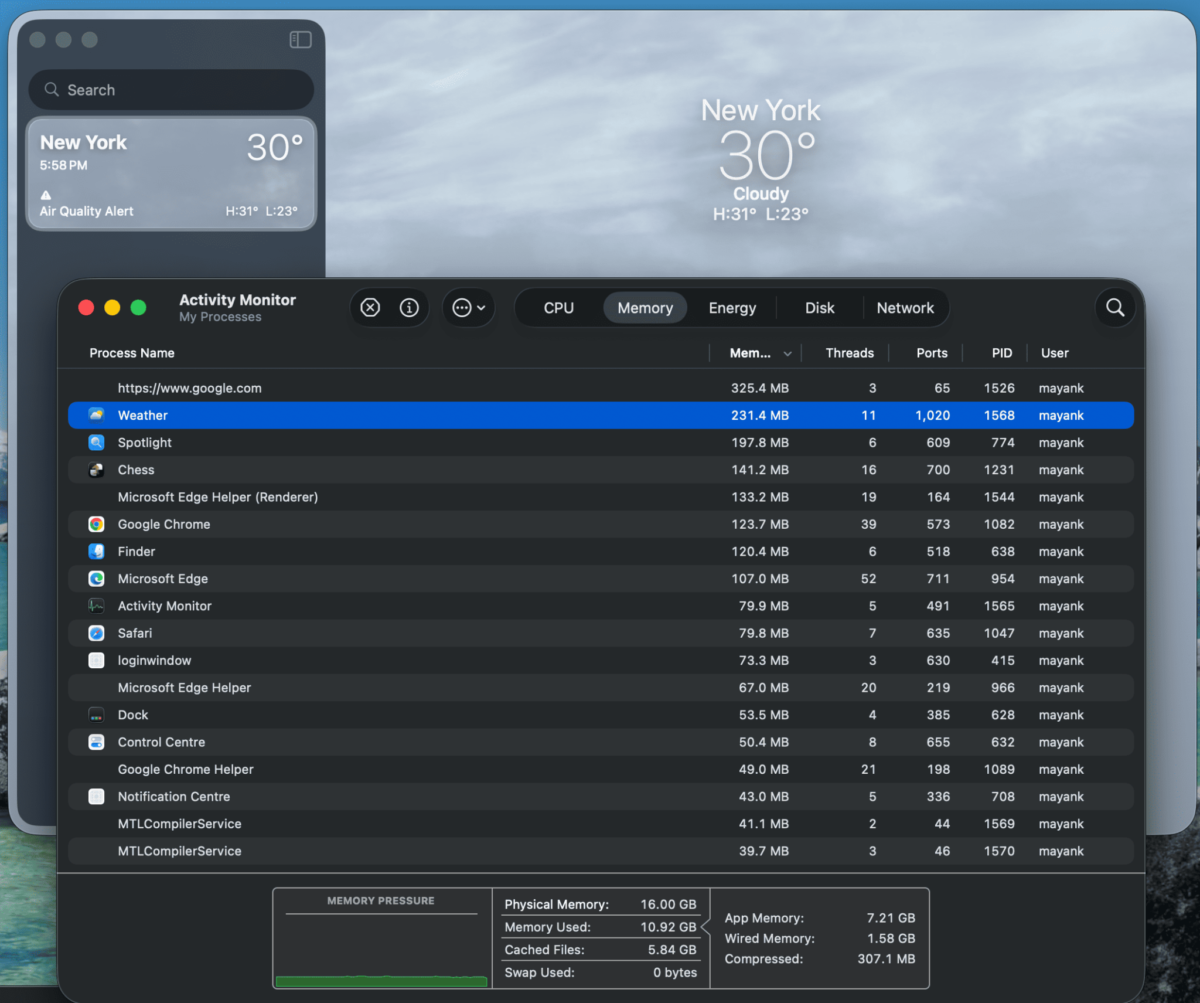Click the Safari row name text

click(x=135, y=633)
